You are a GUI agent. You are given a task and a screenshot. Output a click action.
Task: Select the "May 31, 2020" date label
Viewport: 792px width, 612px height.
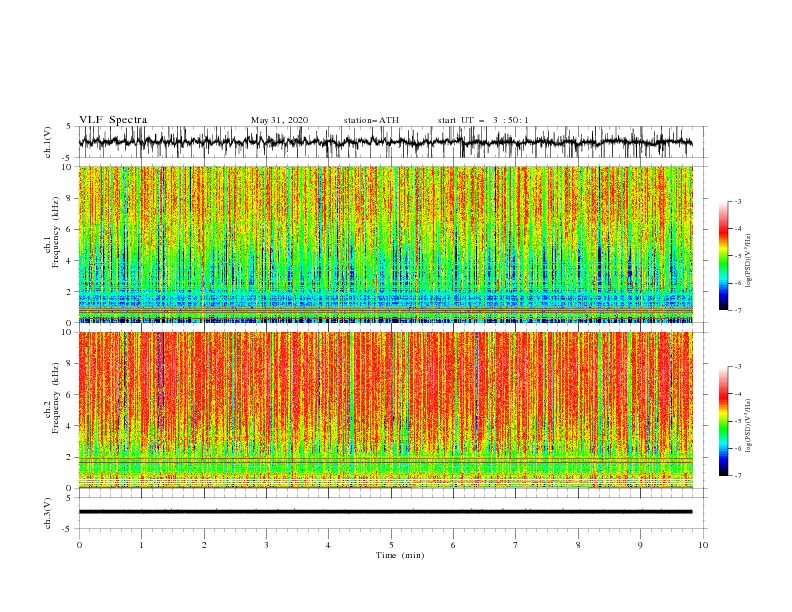point(279,120)
